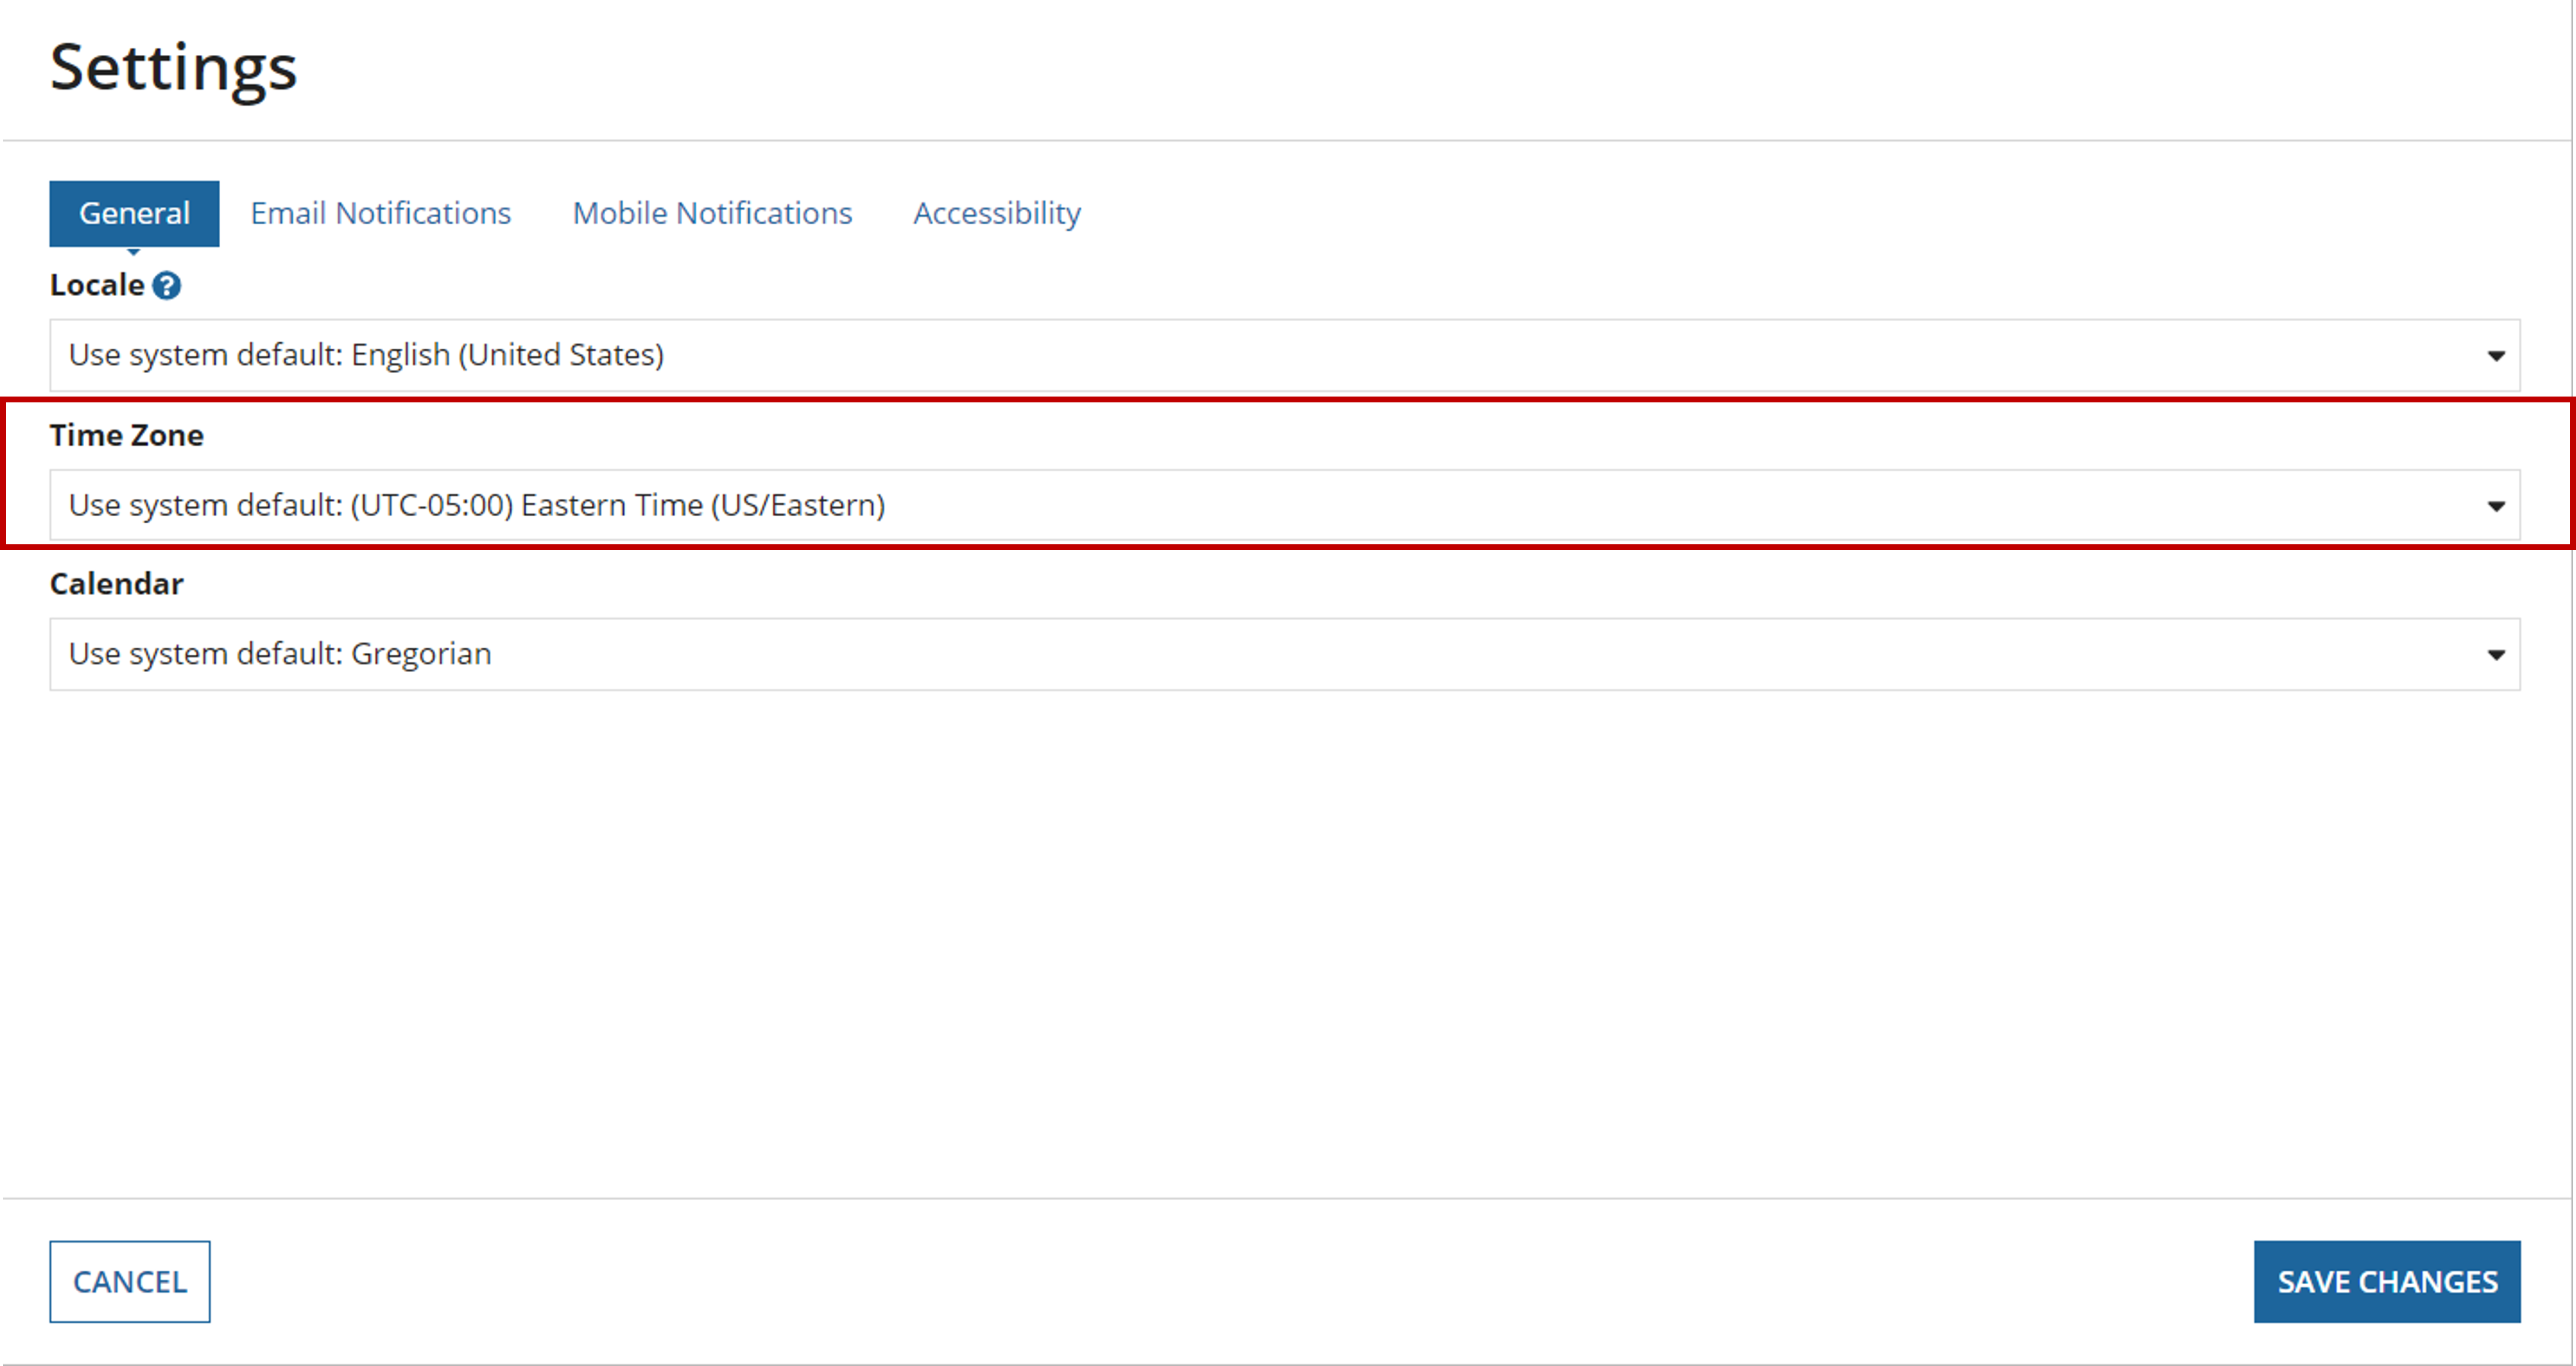Expand the Locale system default combo box
2576x1366 pixels.
tap(1285, 355)
